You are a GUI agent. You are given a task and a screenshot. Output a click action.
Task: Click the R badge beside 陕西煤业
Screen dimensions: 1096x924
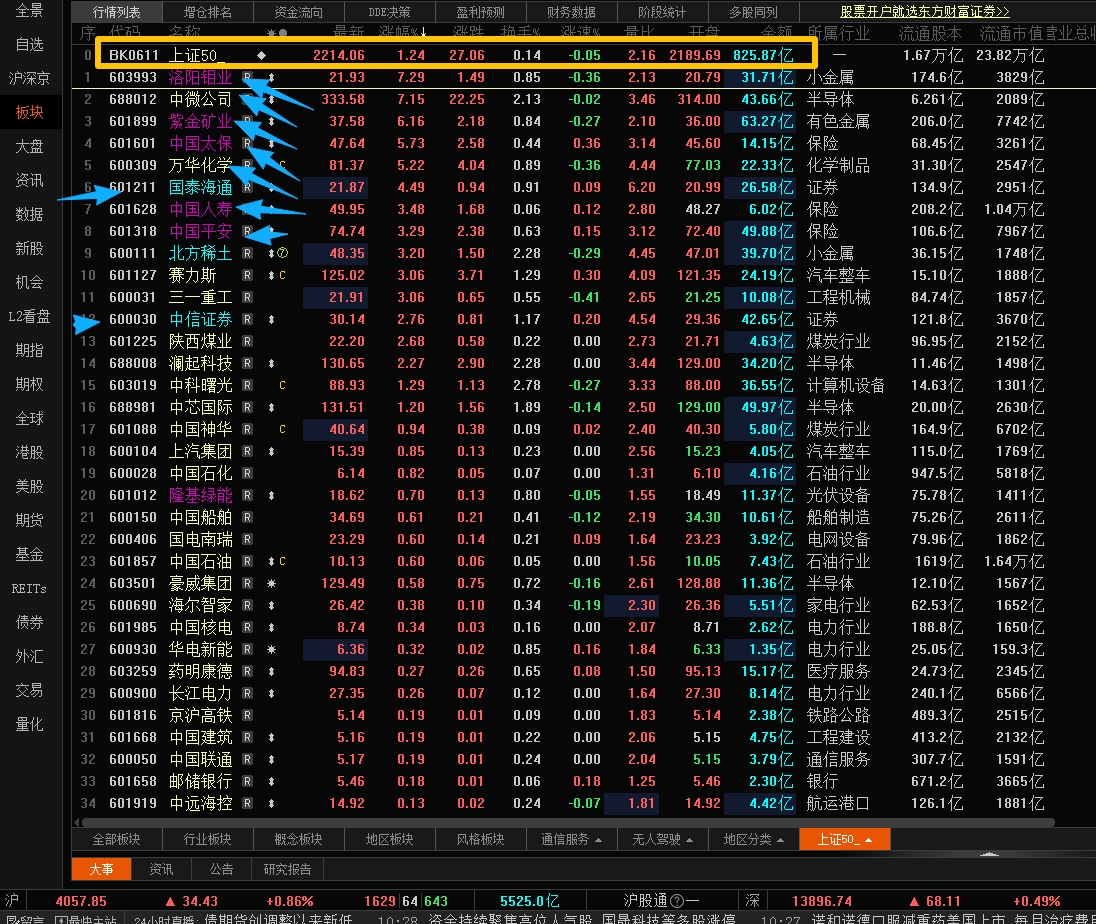(247, 341)
